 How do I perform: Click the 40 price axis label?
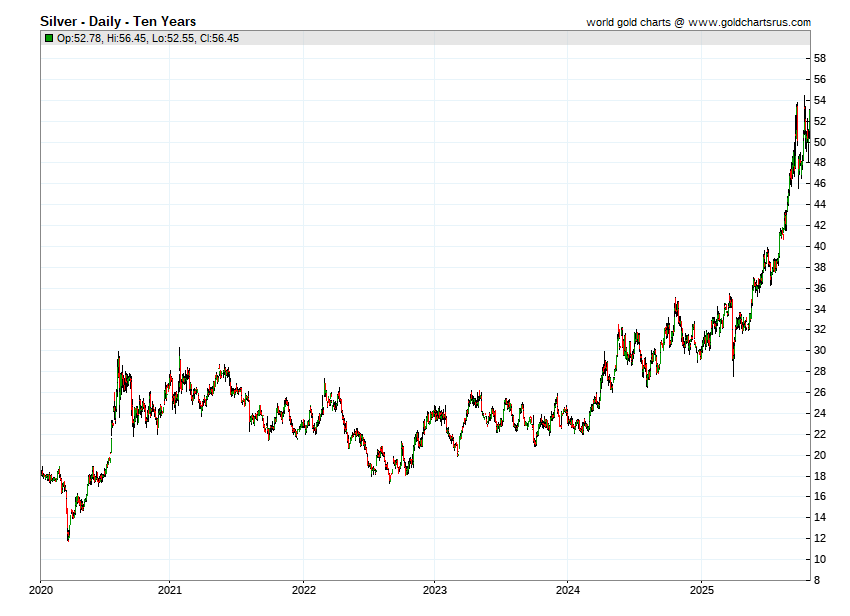tap(820, 246)
